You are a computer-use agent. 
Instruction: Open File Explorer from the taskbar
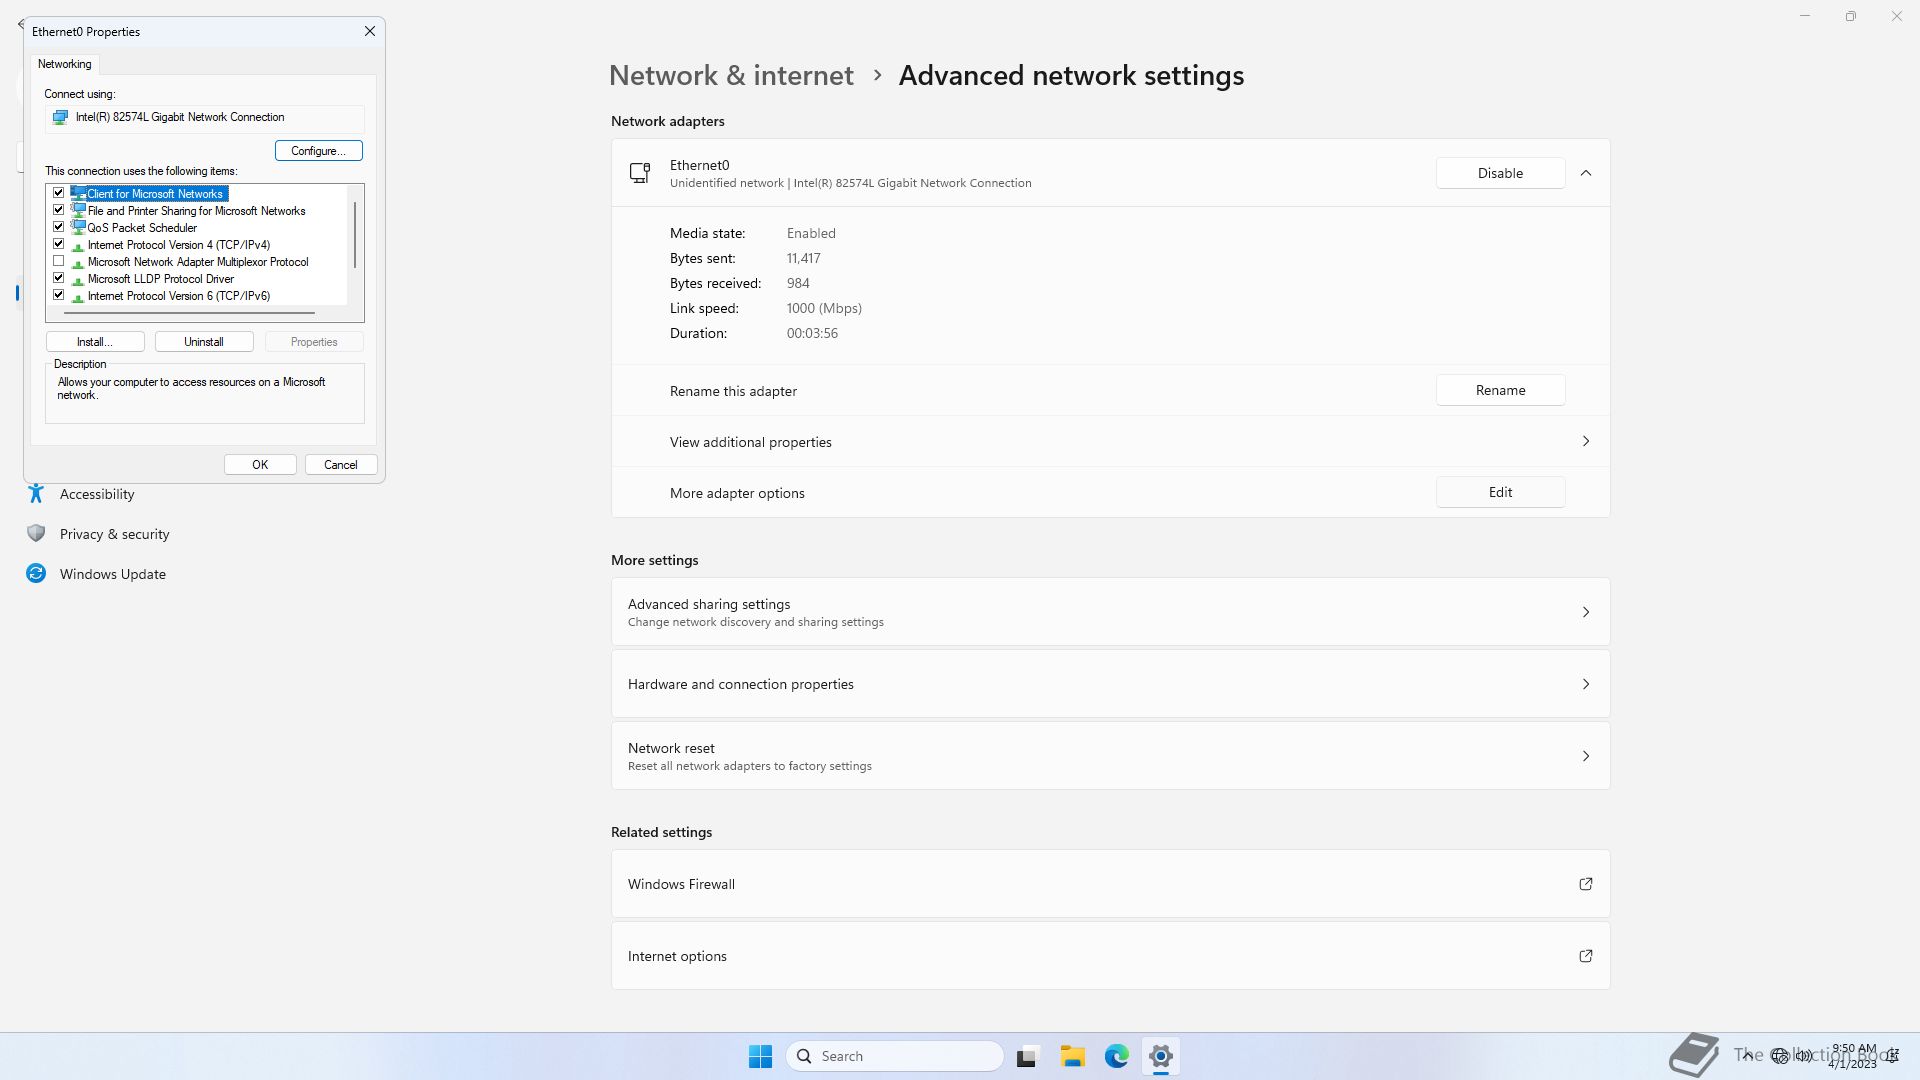1073,1056
